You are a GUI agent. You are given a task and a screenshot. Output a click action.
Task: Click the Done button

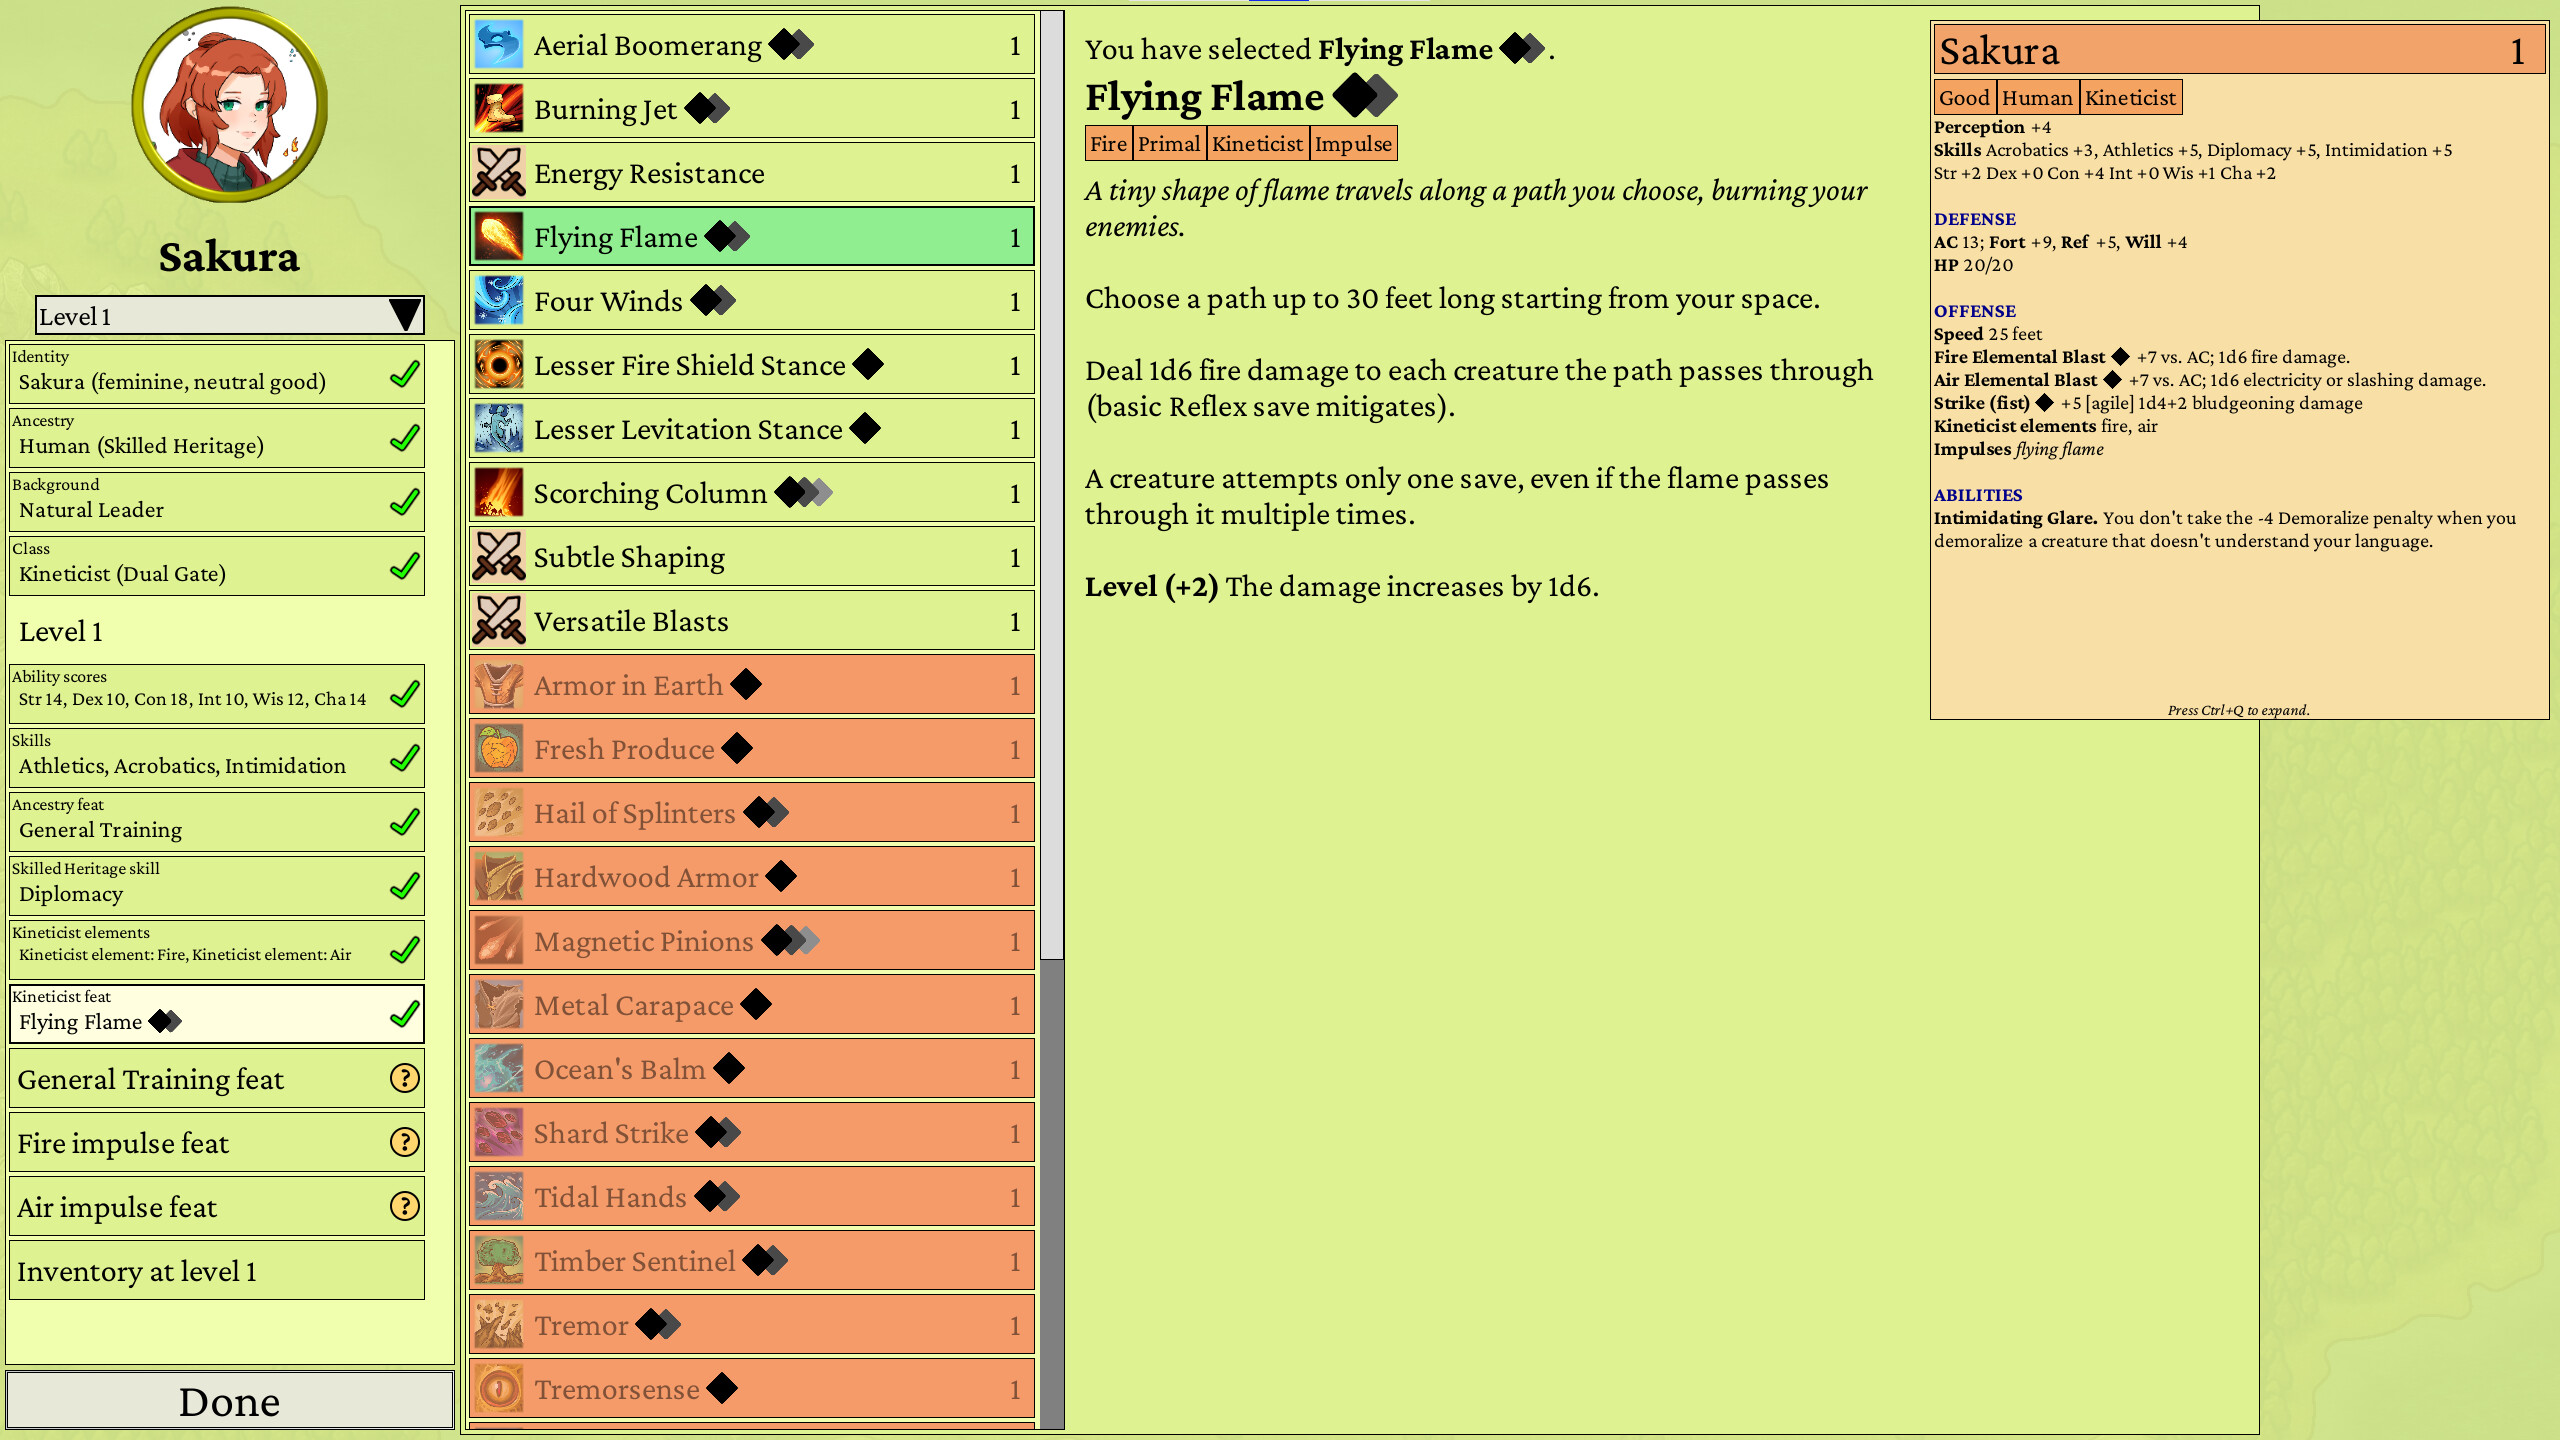[x=229, y=1400]
